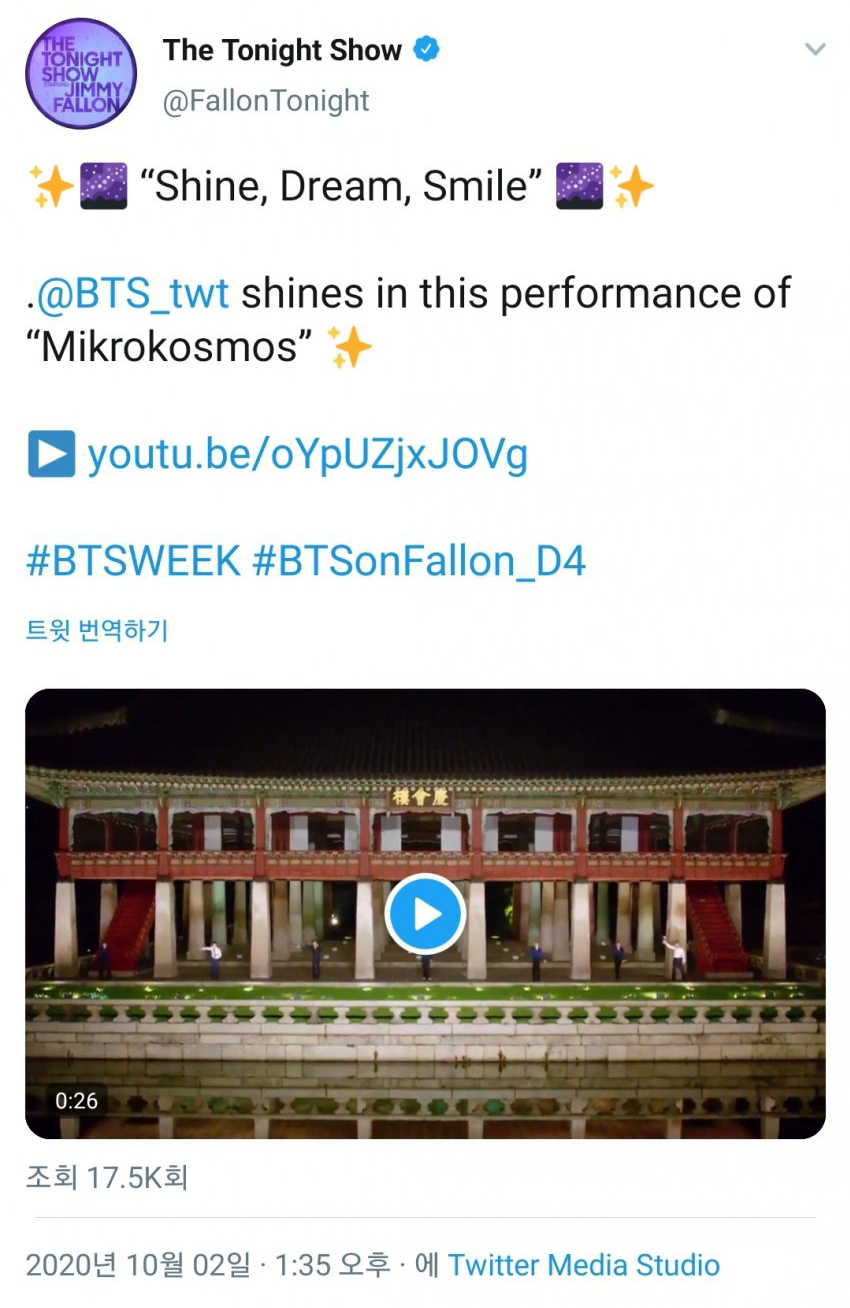
Task: Click the 0:26 duration badge
Action: [77, 1101]
